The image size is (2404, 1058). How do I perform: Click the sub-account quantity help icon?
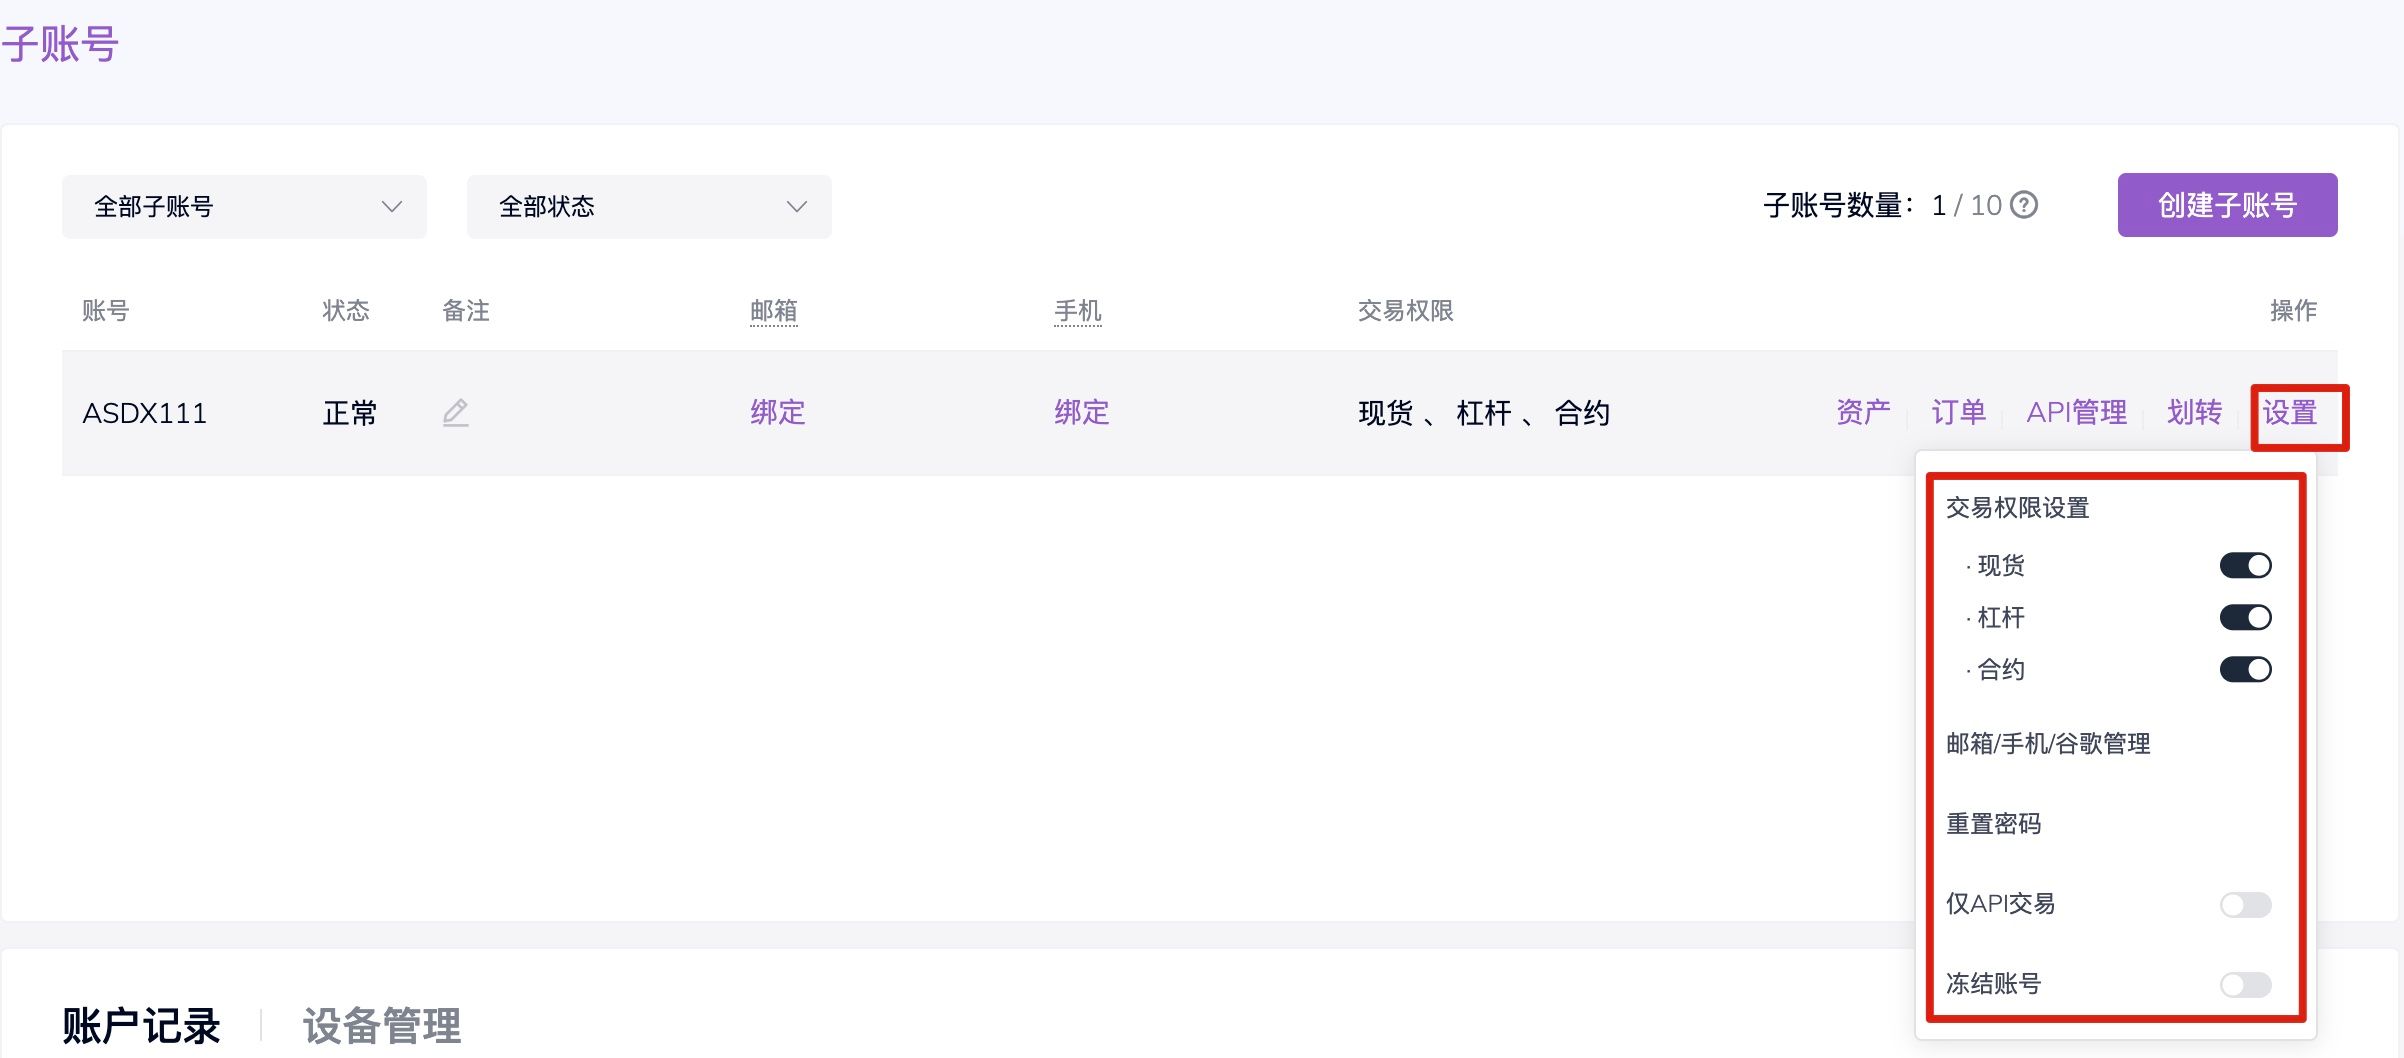pyautogui.click(x=2024, y=205)
